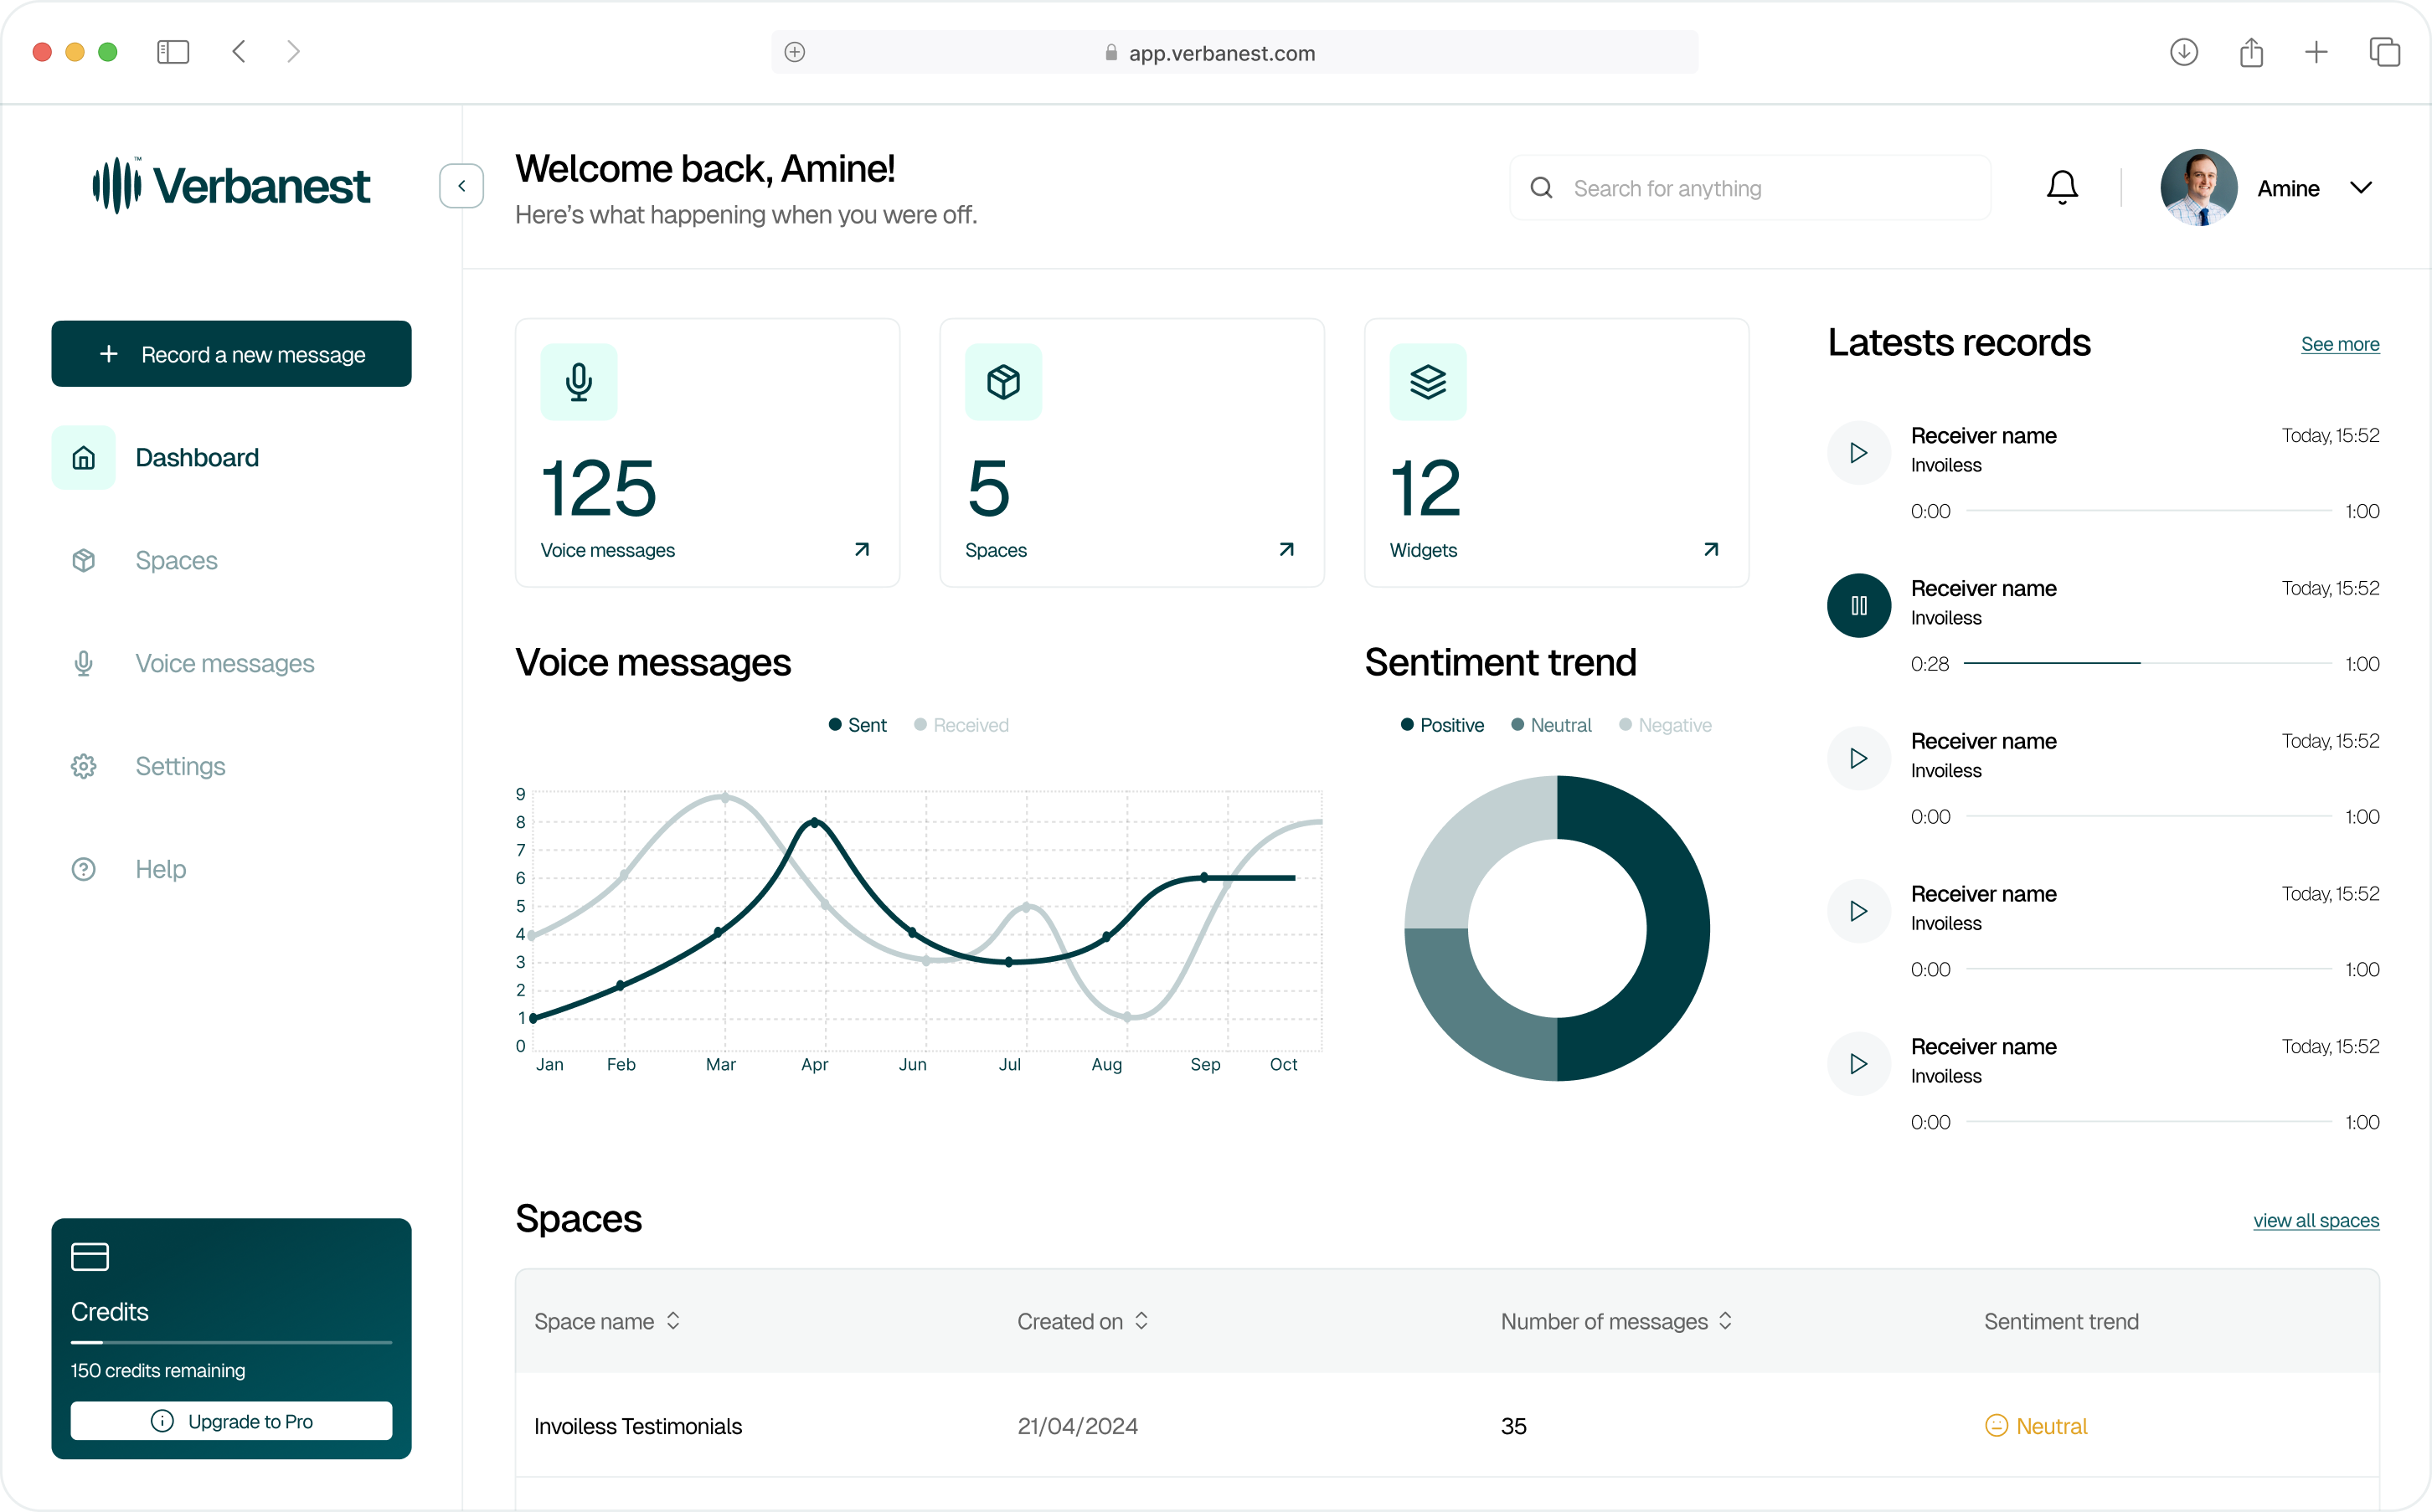
Task: Click See more in Latest records
Action: [x=2340, y=345]
